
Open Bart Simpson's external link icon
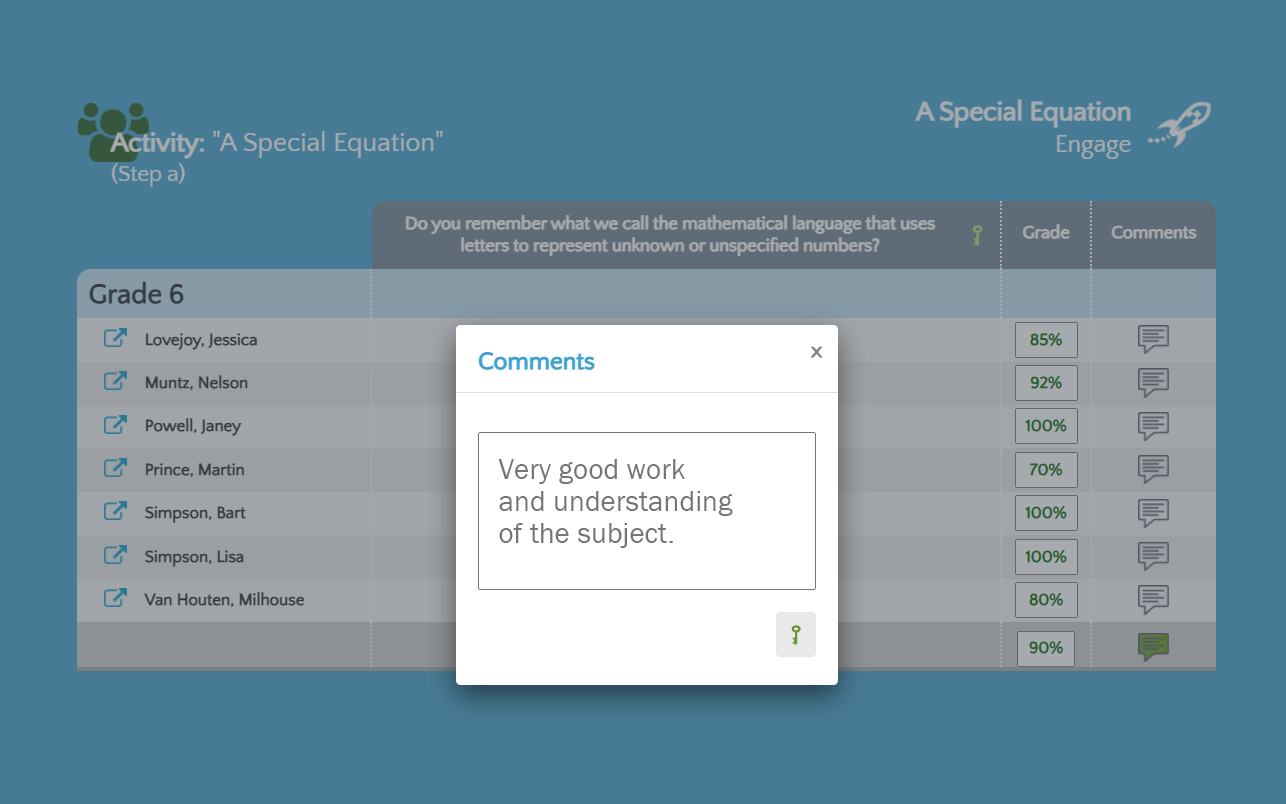click(116, 512)
